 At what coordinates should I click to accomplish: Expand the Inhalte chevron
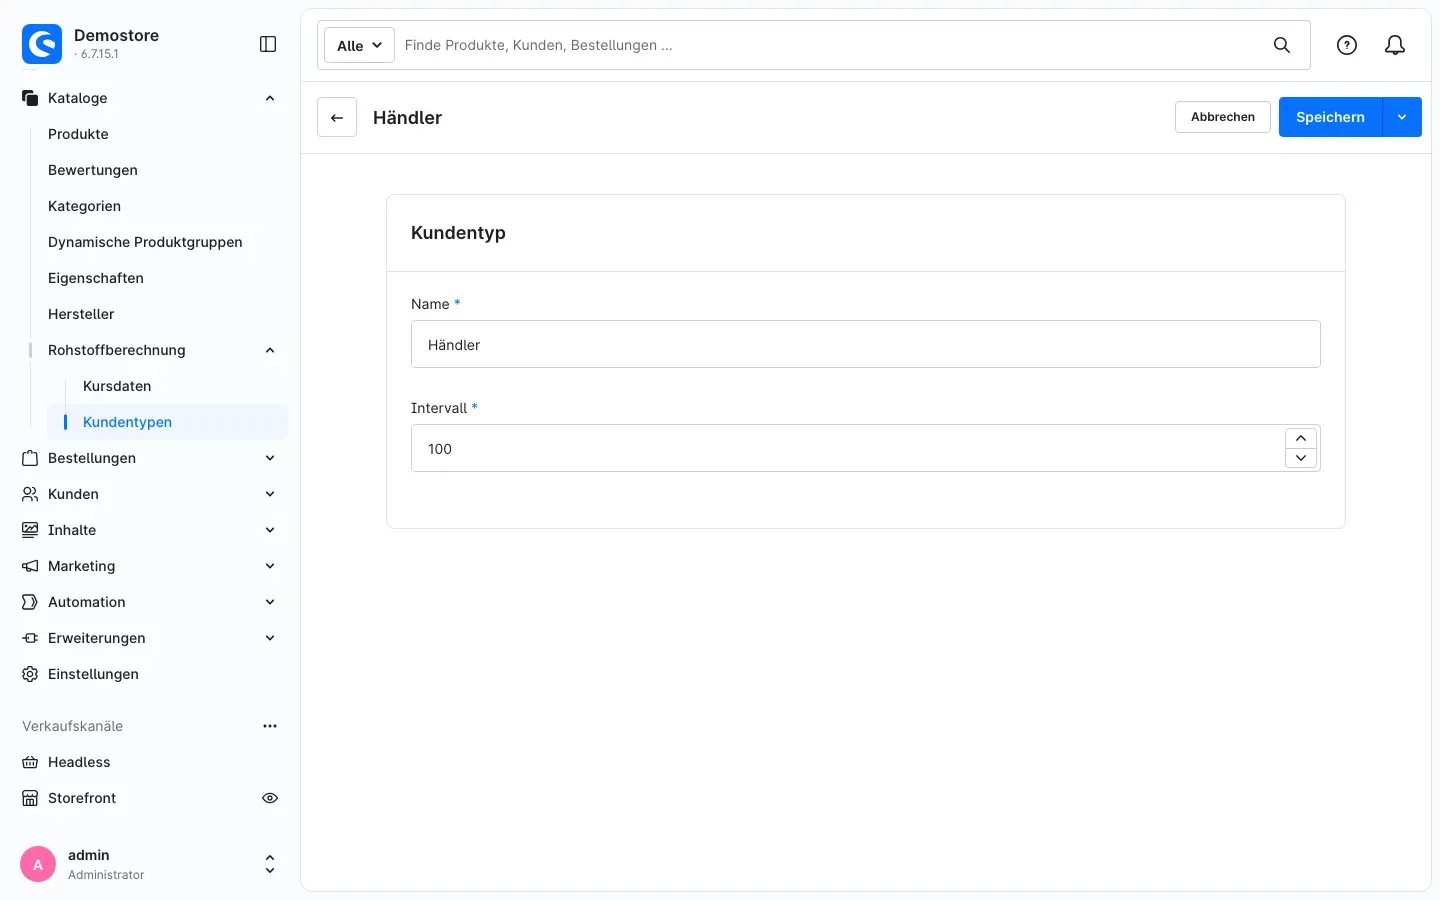[270, 530]
